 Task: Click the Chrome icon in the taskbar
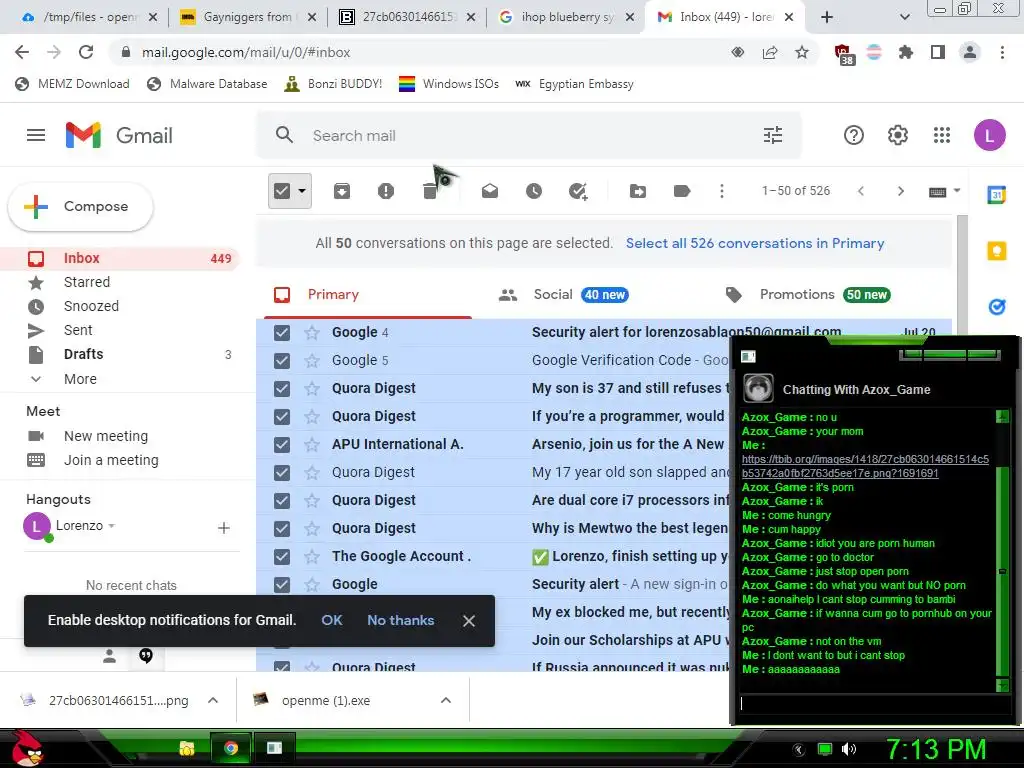[231, 748]
